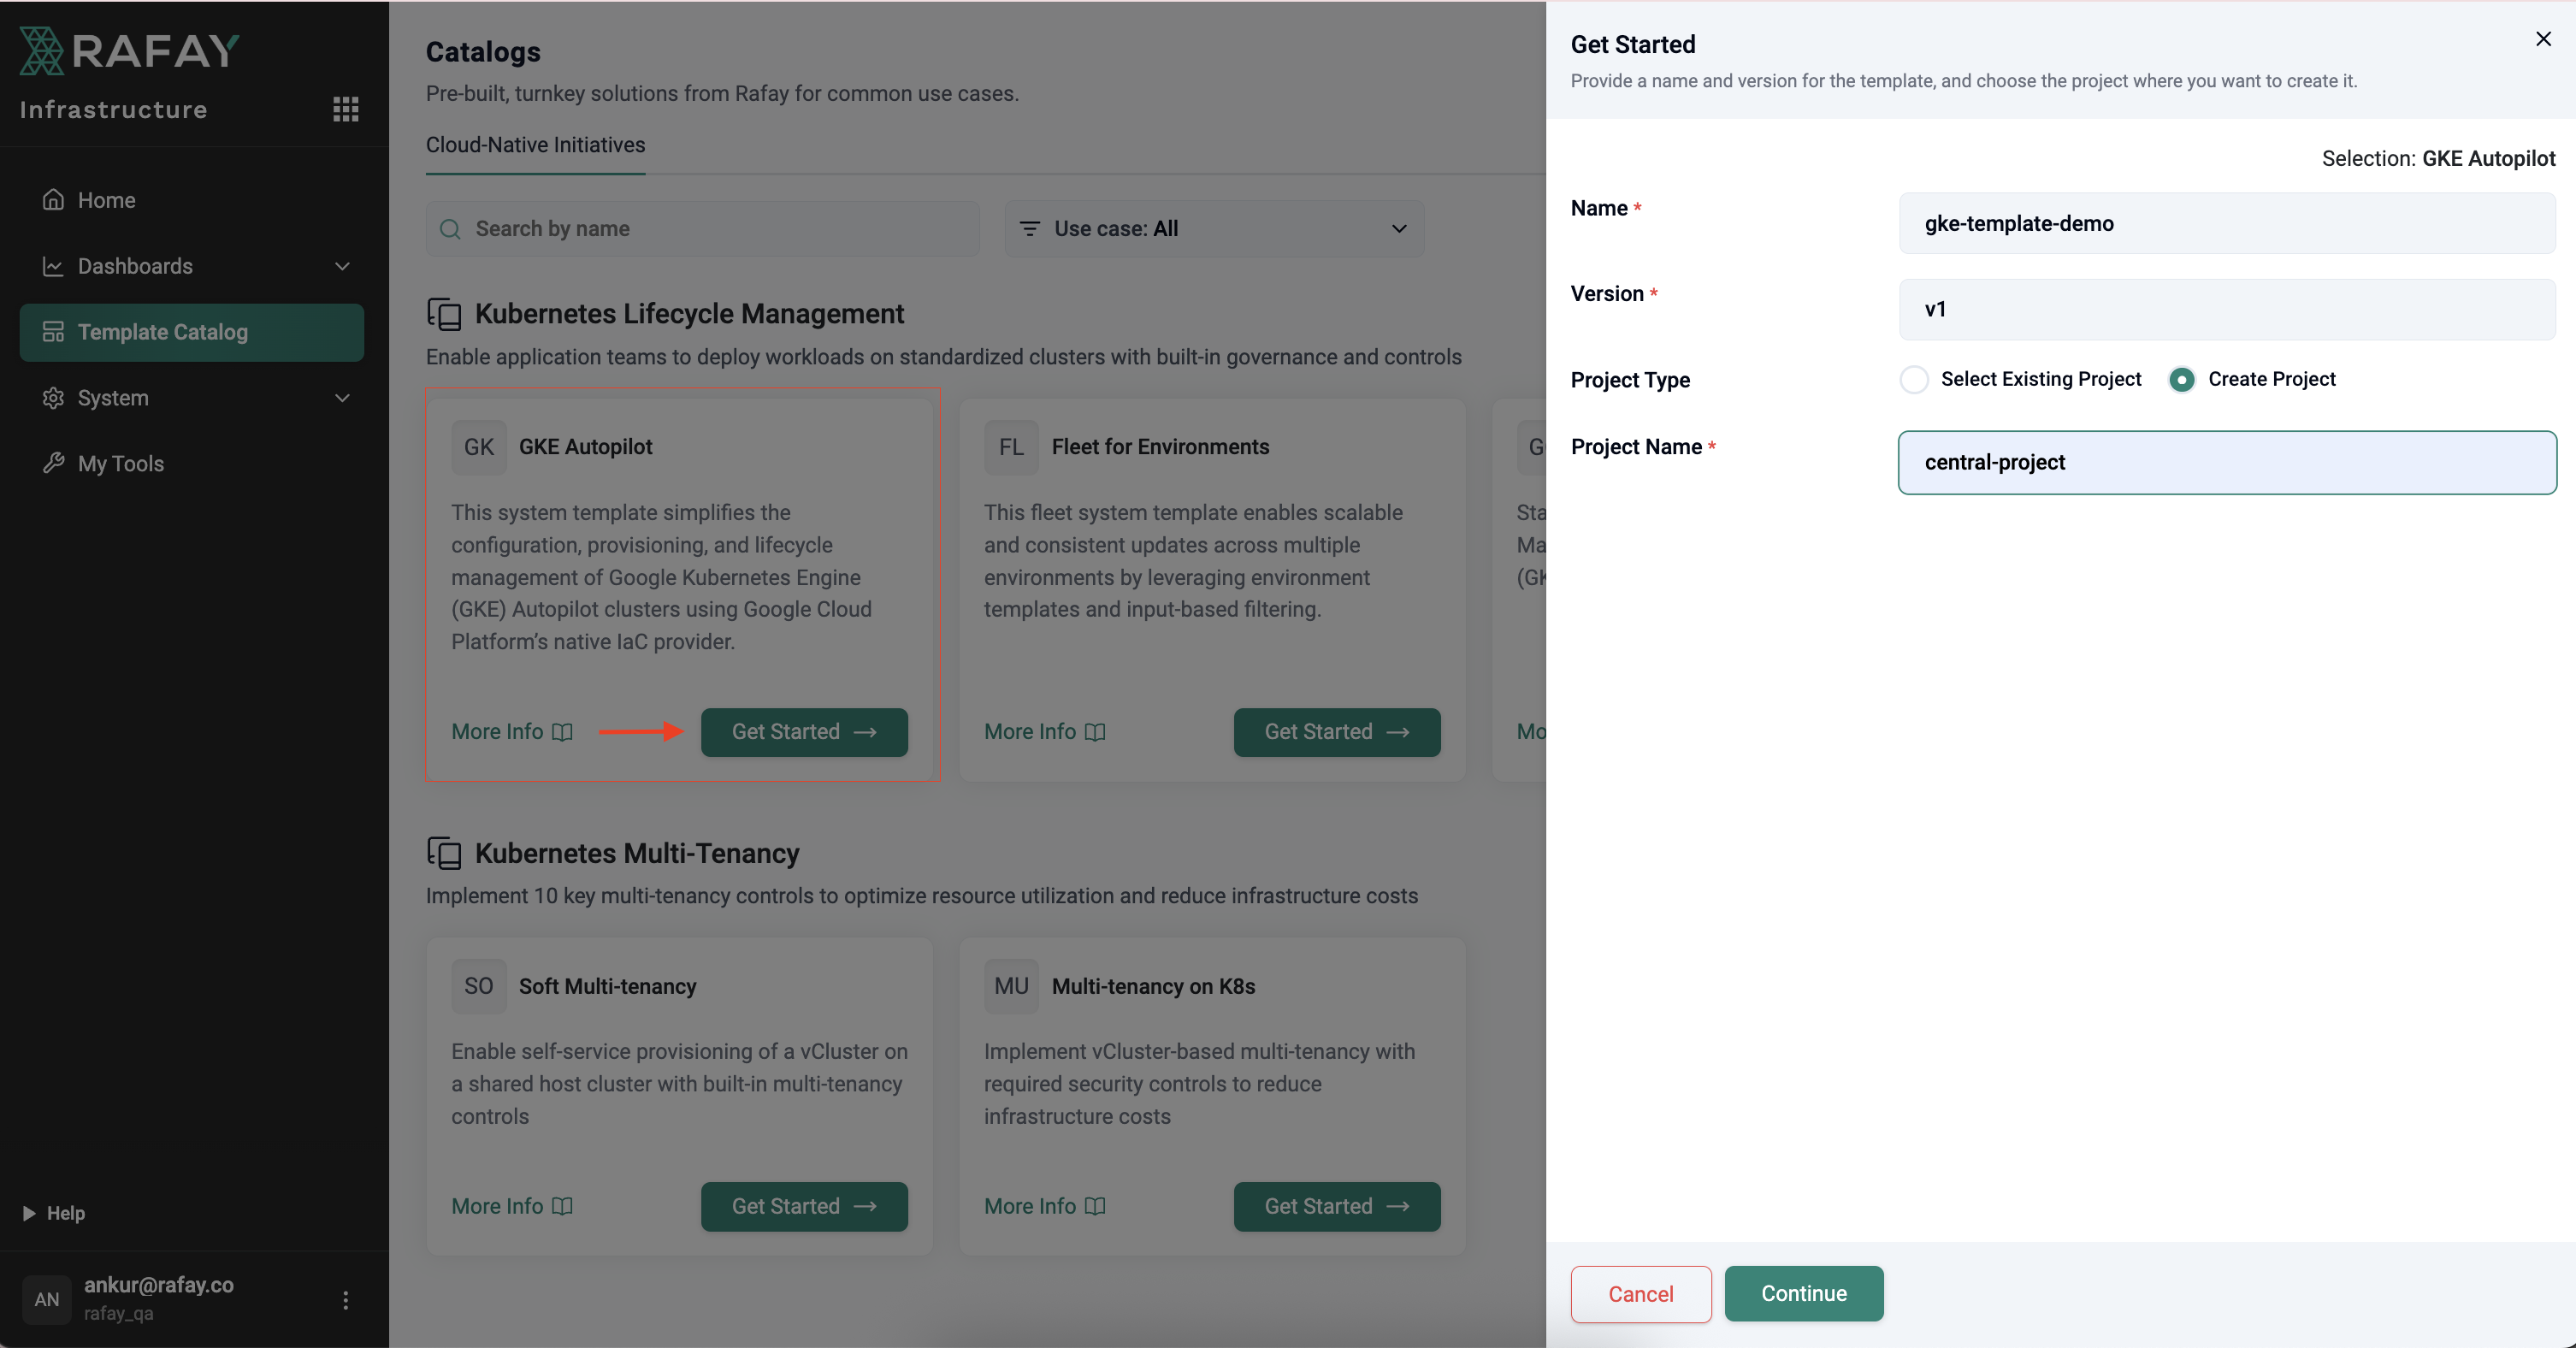Screen dimensions: 2576x1348
Task: Open the app switcher grid icon
Action: point(345,109)
